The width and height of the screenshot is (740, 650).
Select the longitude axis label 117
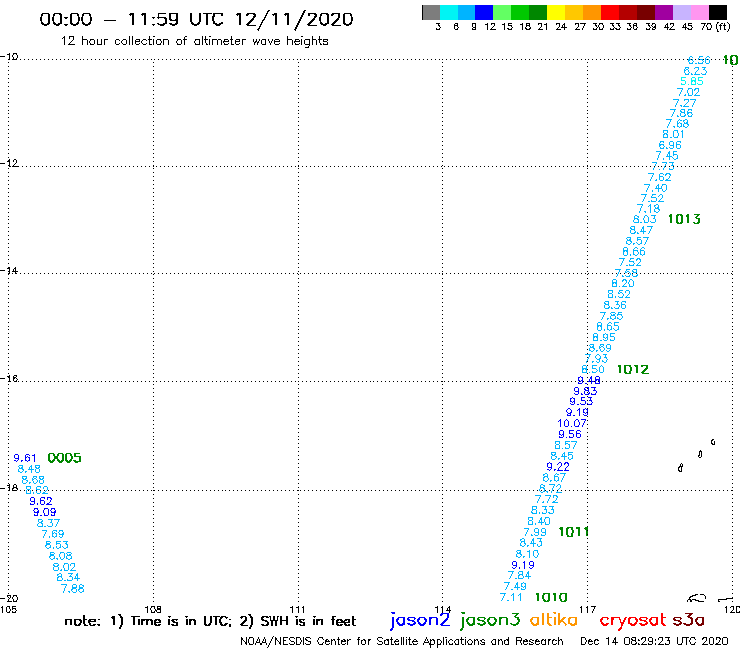[588, 609]
